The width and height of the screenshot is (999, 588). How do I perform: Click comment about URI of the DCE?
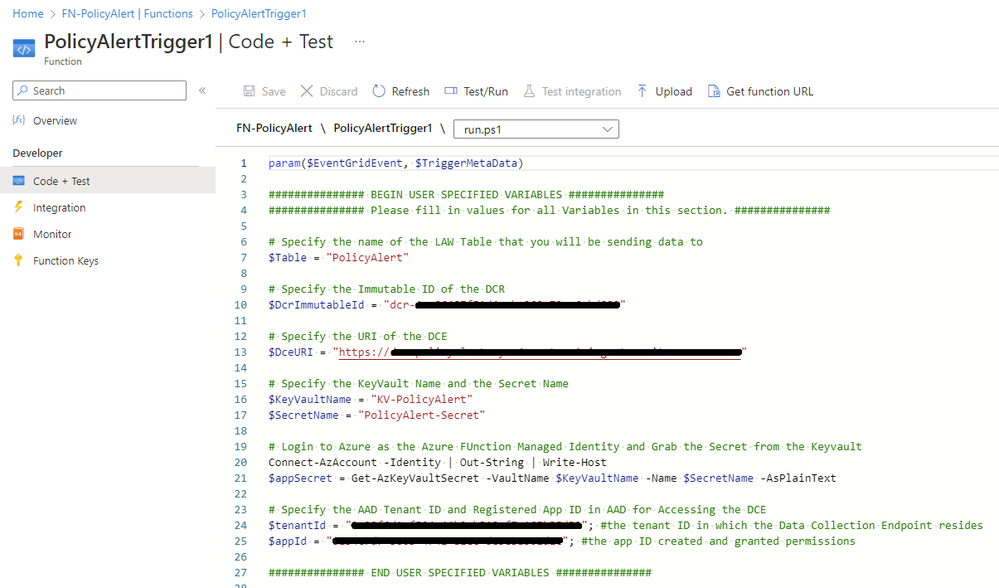pos(357,336)
